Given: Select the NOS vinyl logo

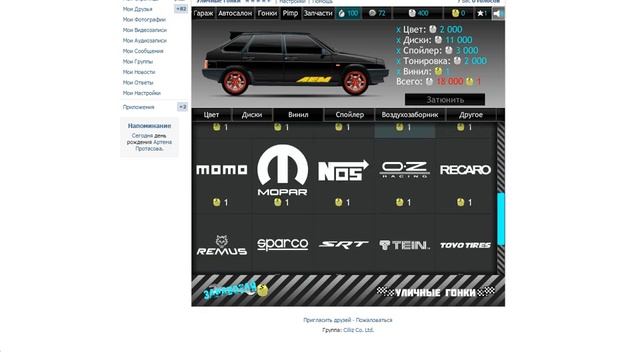Looking at the screenshot, I should tap(343, 170).
